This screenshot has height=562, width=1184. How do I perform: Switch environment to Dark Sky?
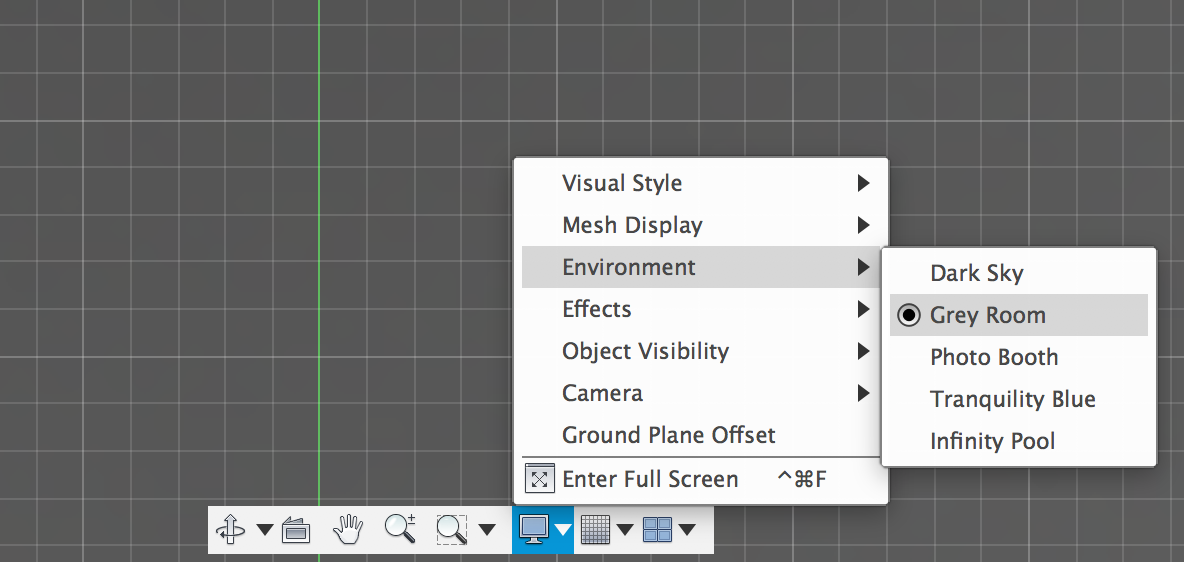point(976,273)
